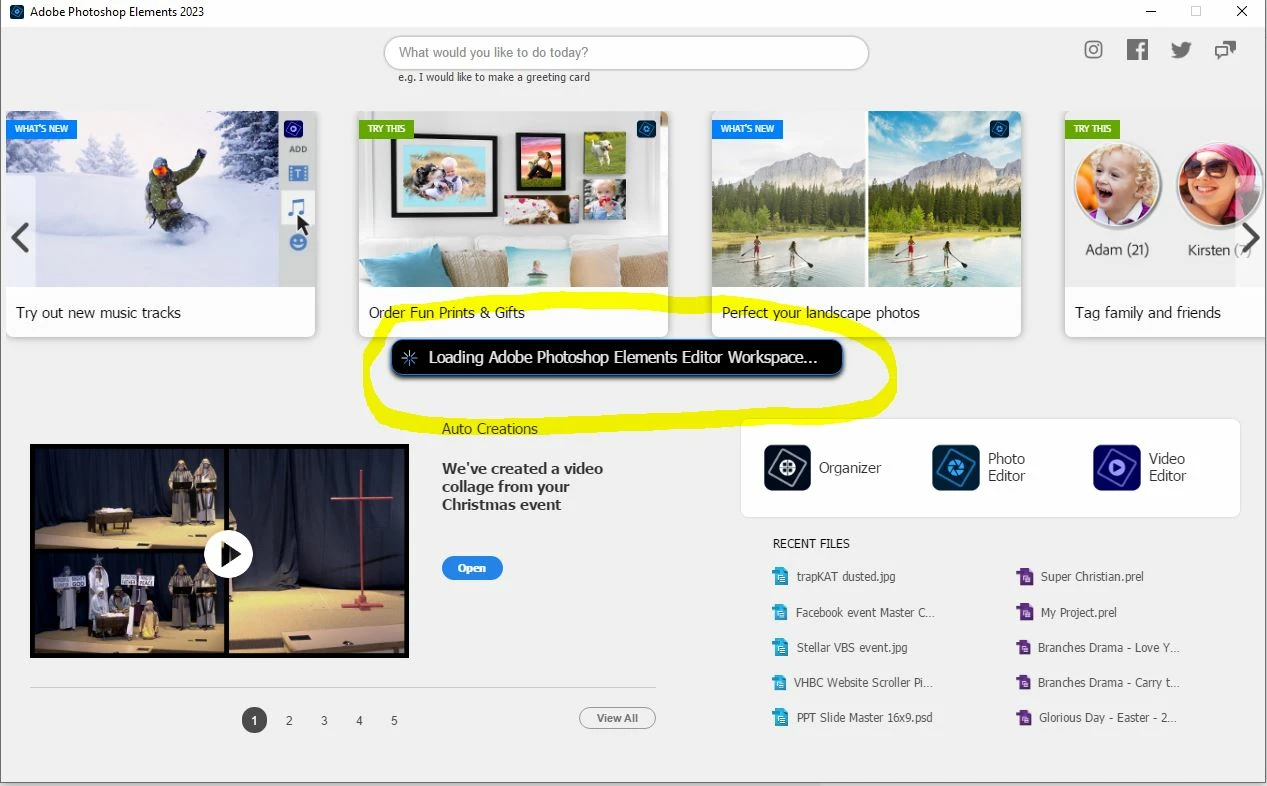This screenshot has height=786, width=1267.
Task: Open recent file Stellar VBS event.jpg
Action: point(852,647)
